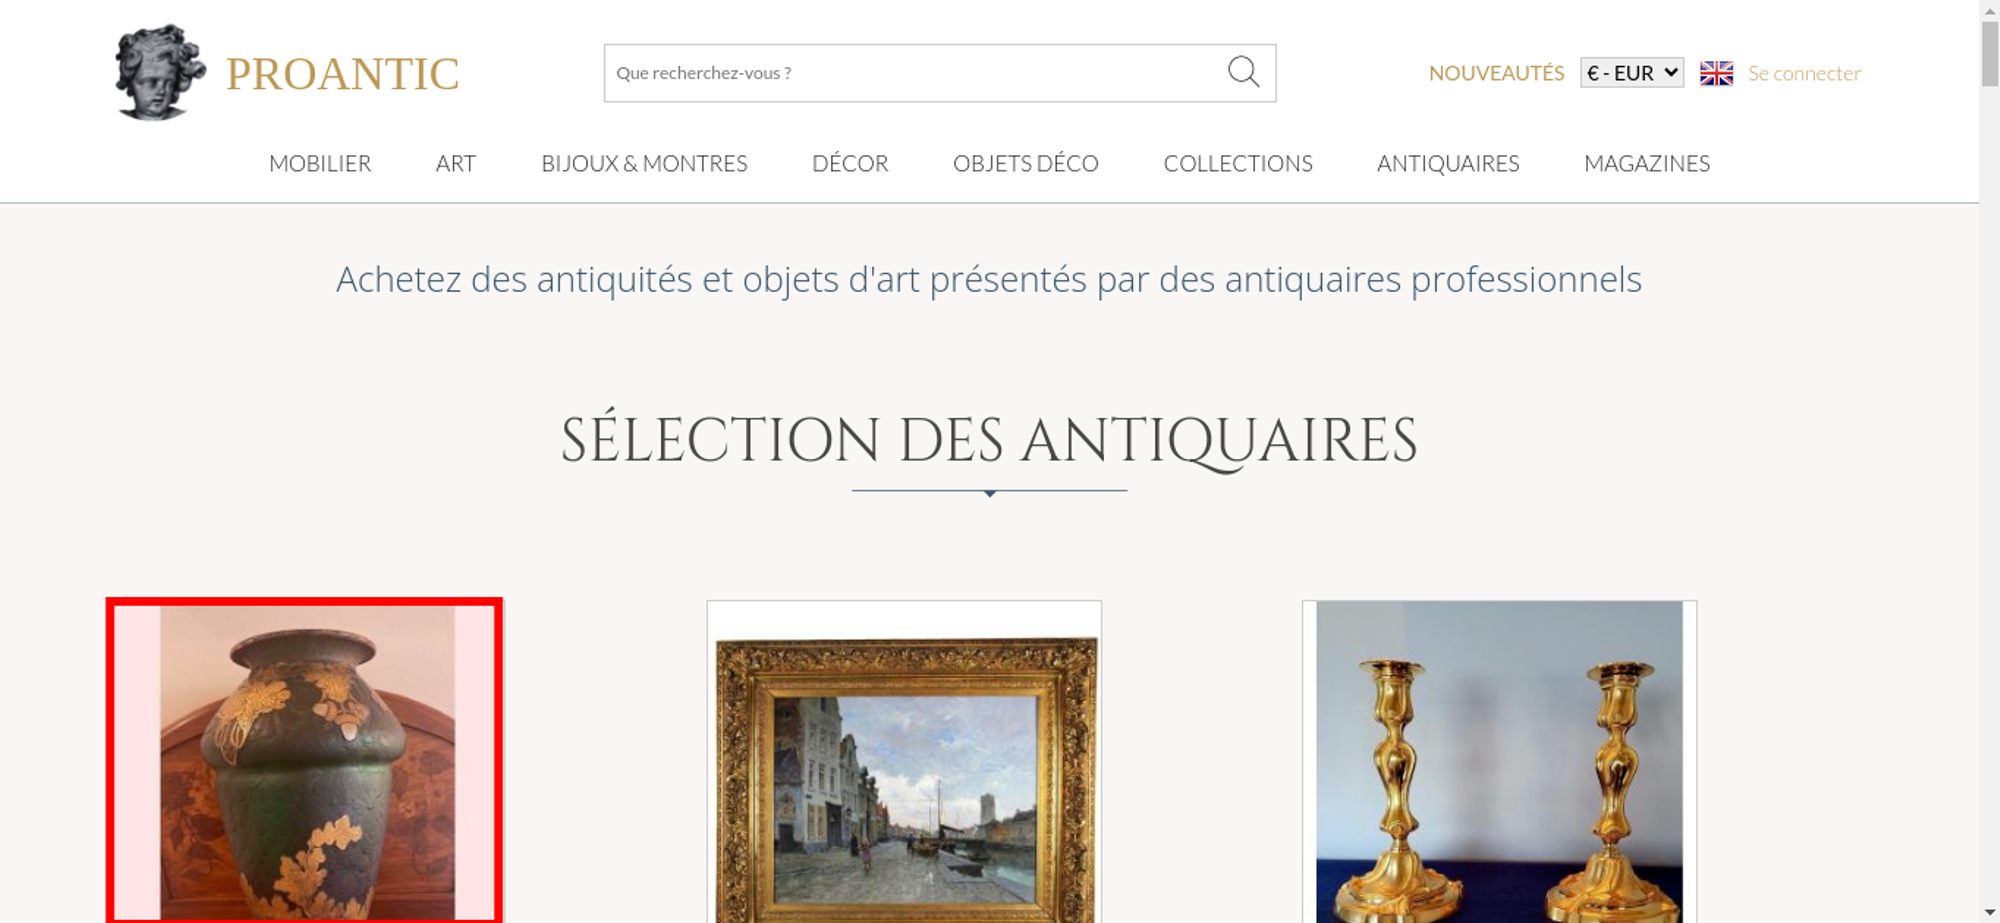Open the framed harbor painting thumbnail
This screenshot has height=923, width=2000.
904,762
